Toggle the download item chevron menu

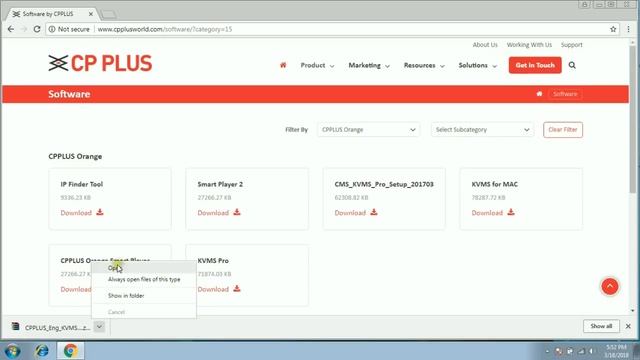point(99,327)
